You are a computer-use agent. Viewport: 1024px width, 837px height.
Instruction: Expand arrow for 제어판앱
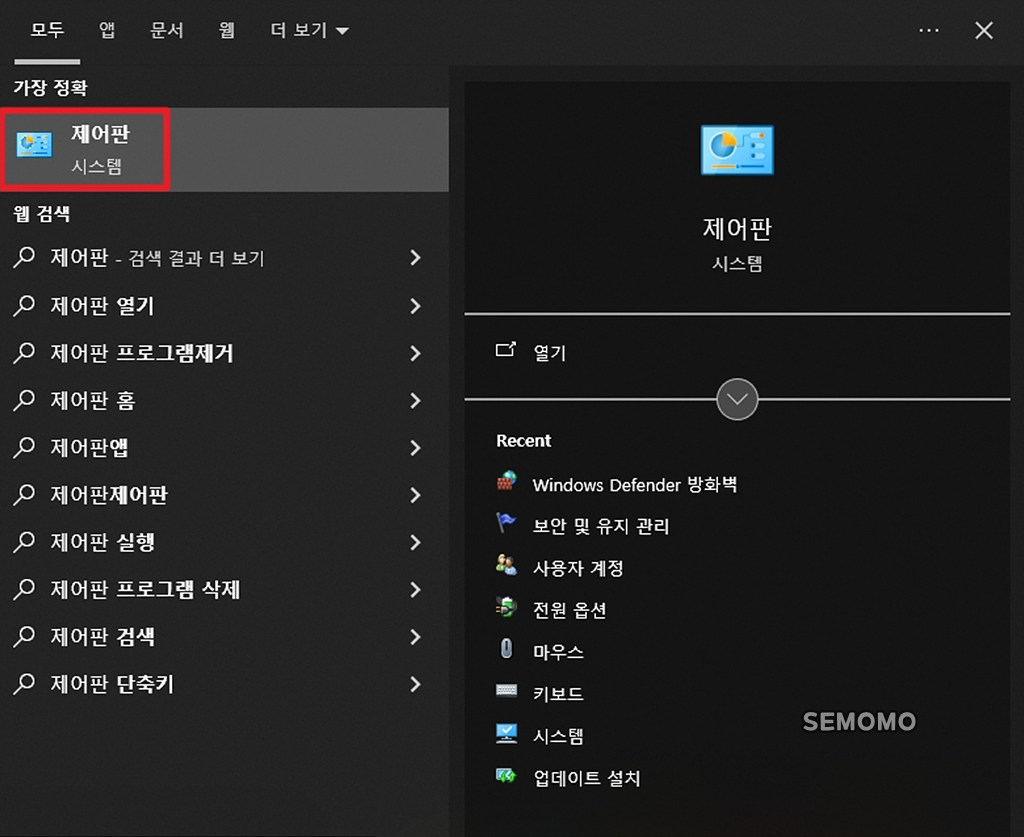tap(415, 447)
